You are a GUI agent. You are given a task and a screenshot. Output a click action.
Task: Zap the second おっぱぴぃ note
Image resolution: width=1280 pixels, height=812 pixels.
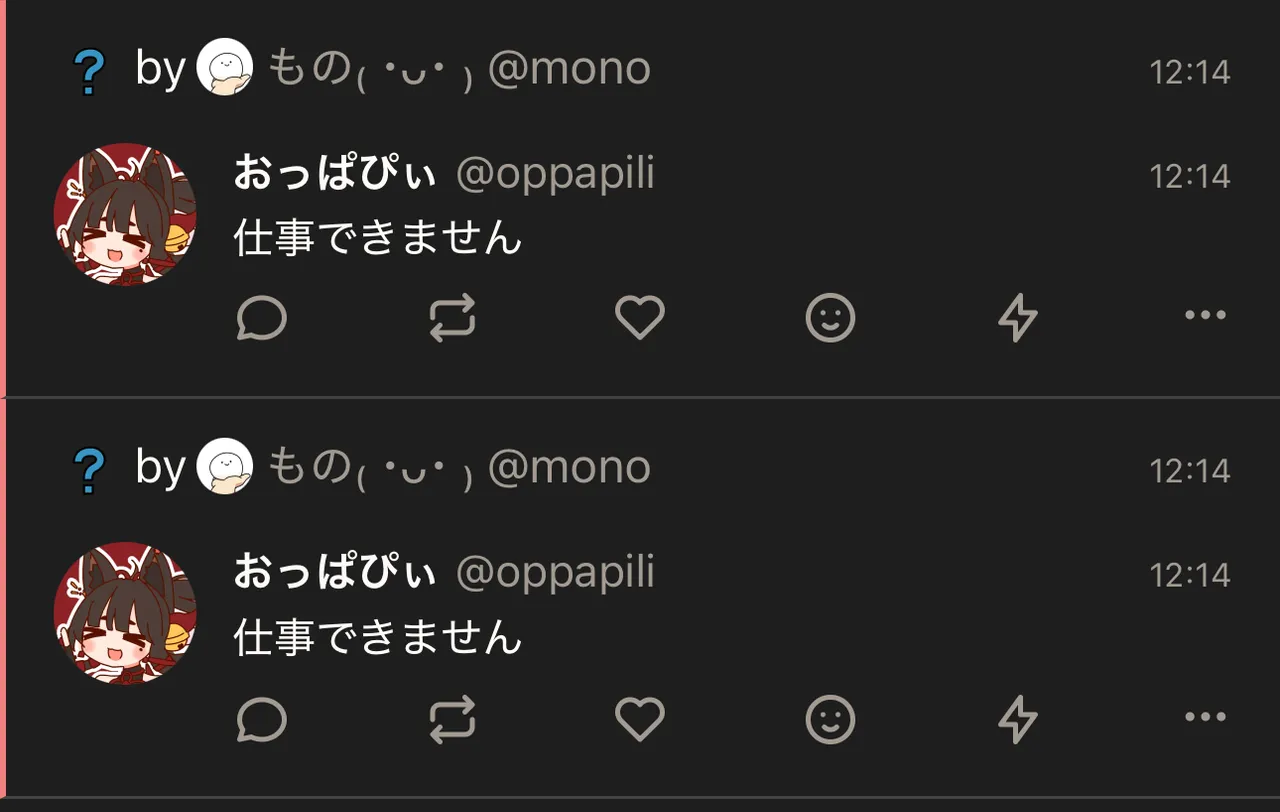tap(1018, 719)
